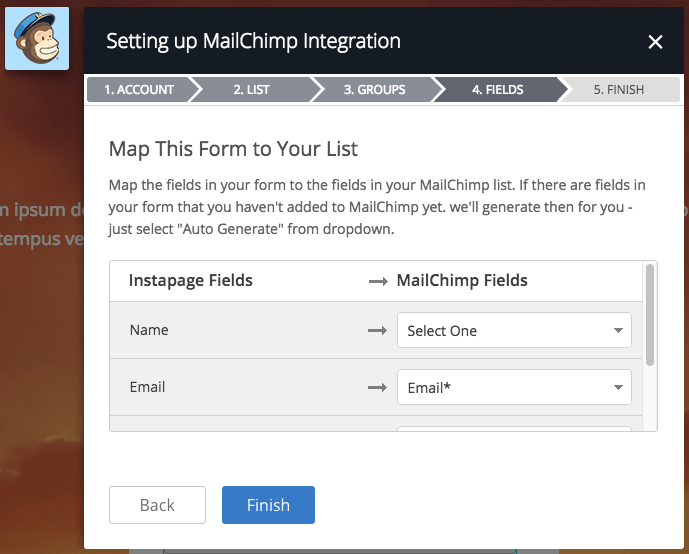Screen dimensions: 689x554
Task: Go to the 2. List step
Action: click(x=251, y=90)
